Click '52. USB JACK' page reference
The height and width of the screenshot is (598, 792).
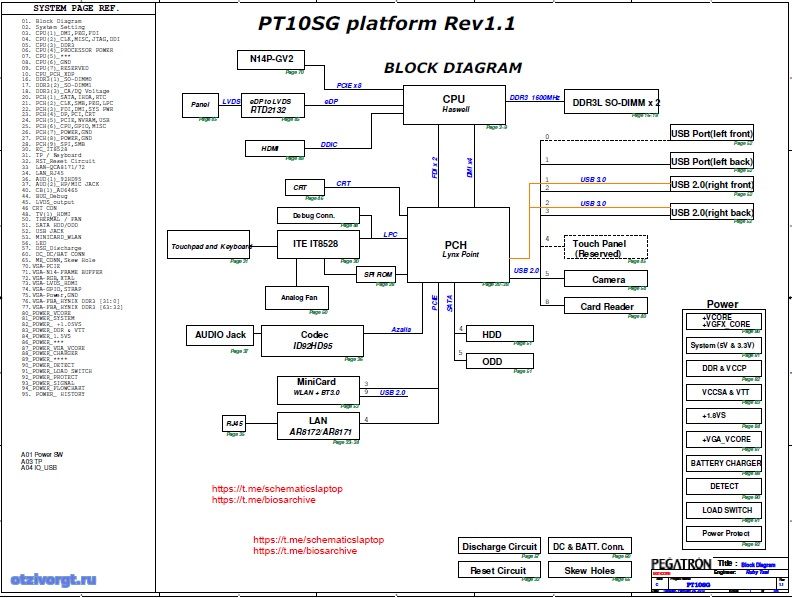coord(46,231)
